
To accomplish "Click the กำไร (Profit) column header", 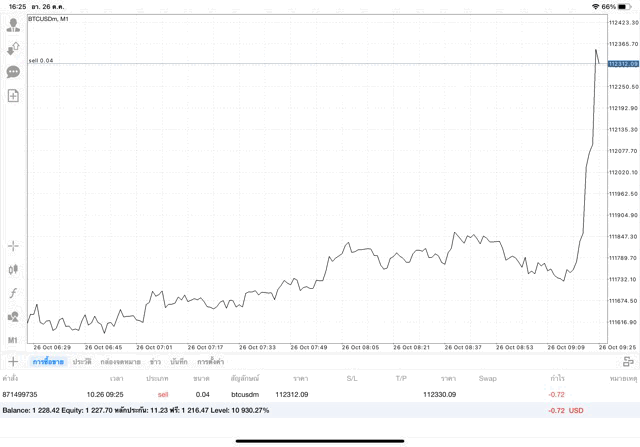I will coord(556,379).
